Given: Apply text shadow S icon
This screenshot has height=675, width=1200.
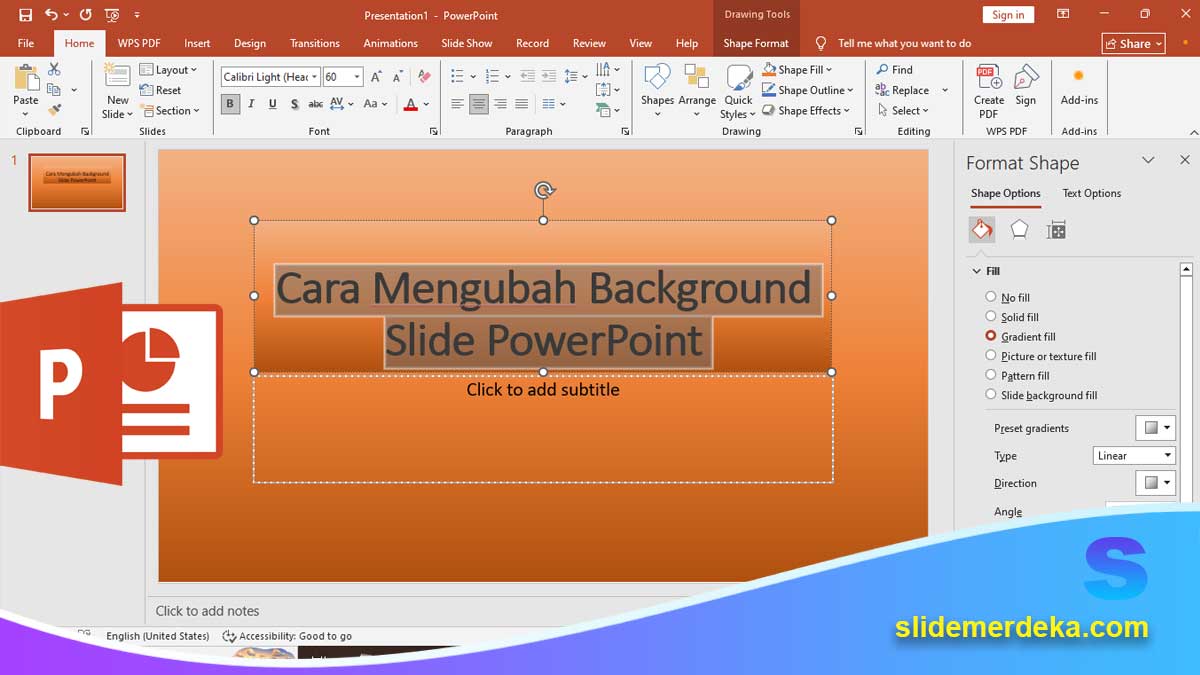Looking at the screenshot, I should tap(293, 104).
